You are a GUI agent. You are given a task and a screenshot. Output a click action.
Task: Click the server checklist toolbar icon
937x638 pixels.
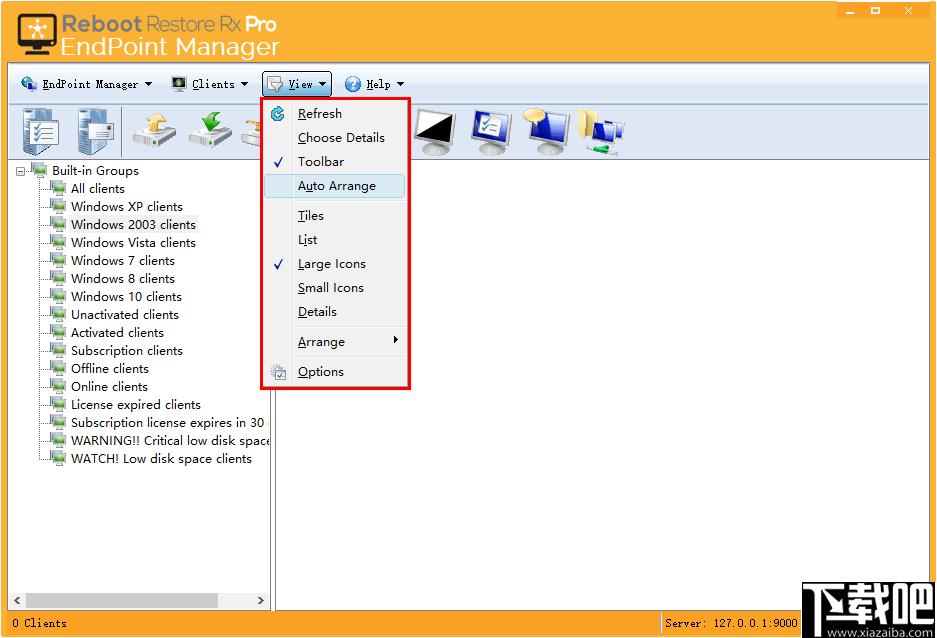pos(40,131)
